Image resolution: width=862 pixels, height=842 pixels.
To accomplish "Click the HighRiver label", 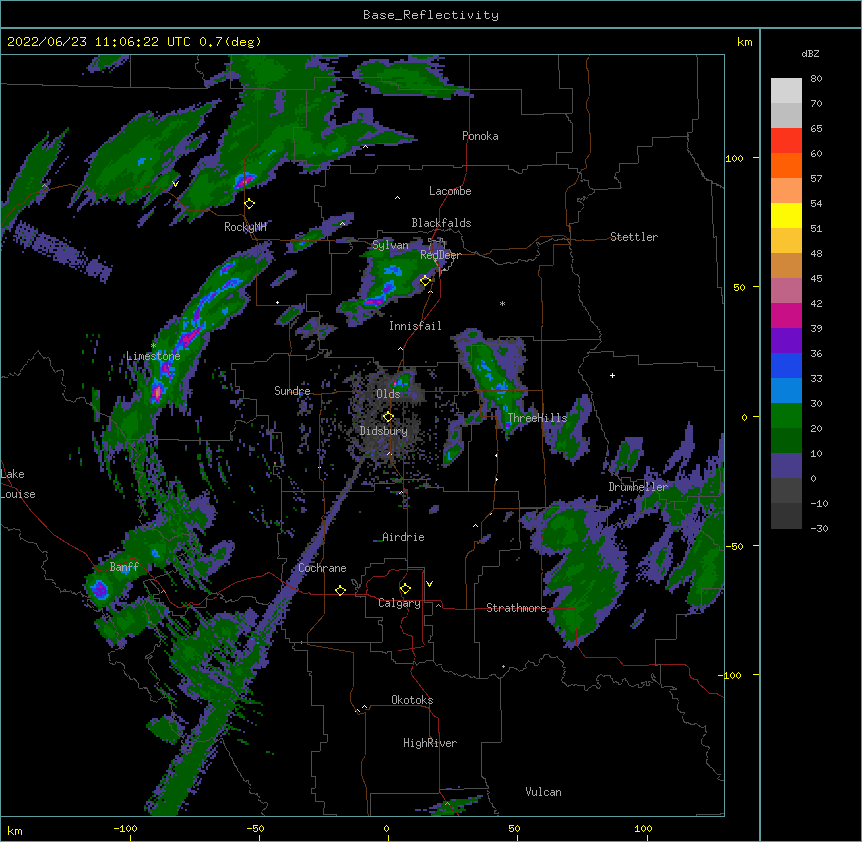I will 430,743.
